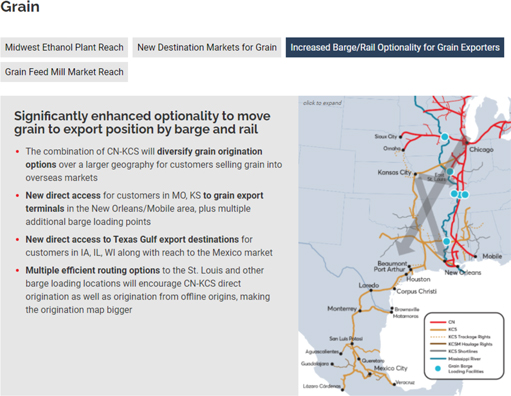
Task: Click the Mississippi River legend entry
Action: [455, 359]
